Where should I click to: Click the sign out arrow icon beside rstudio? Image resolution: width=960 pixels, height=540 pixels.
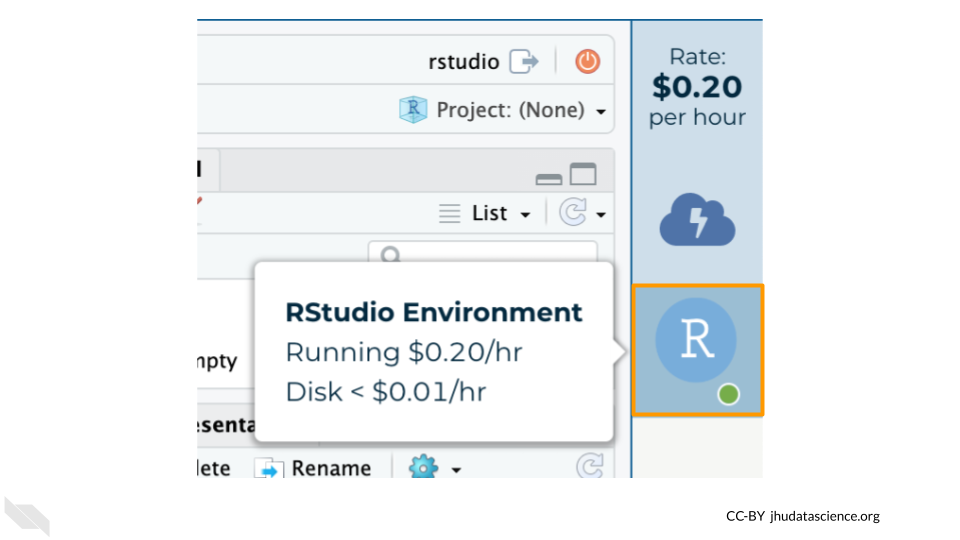(x=524, y=61)
